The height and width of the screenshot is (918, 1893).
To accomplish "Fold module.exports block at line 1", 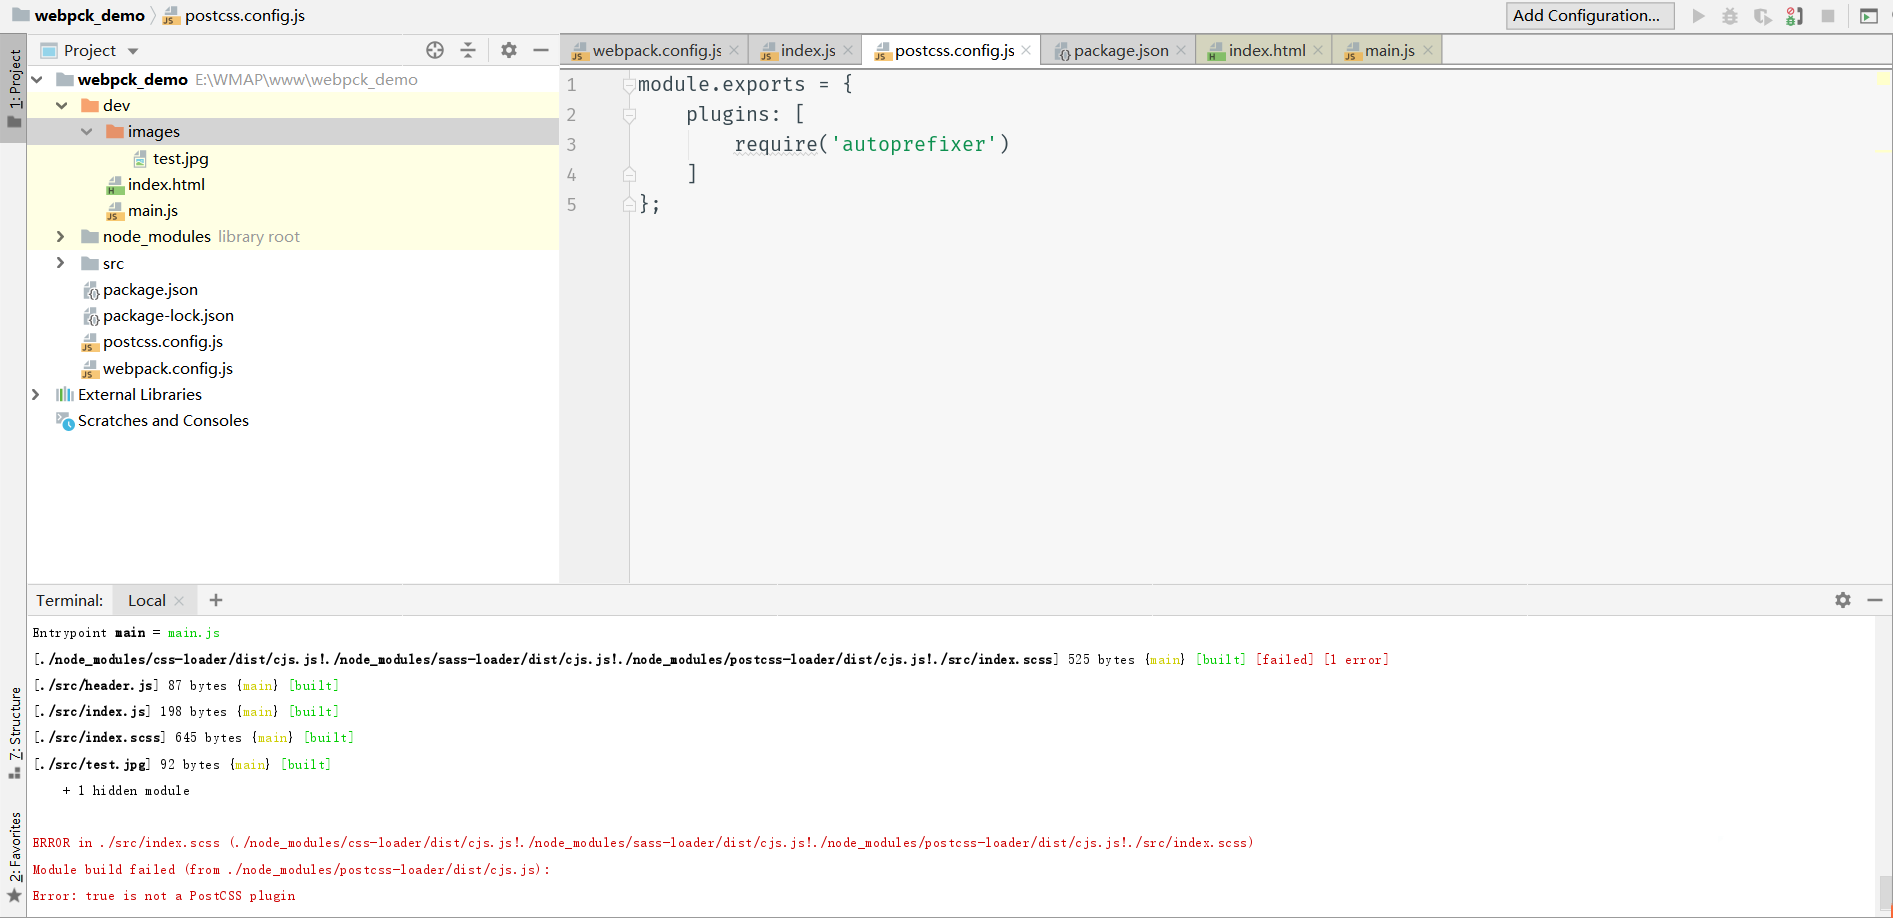I will coord(629,85).
